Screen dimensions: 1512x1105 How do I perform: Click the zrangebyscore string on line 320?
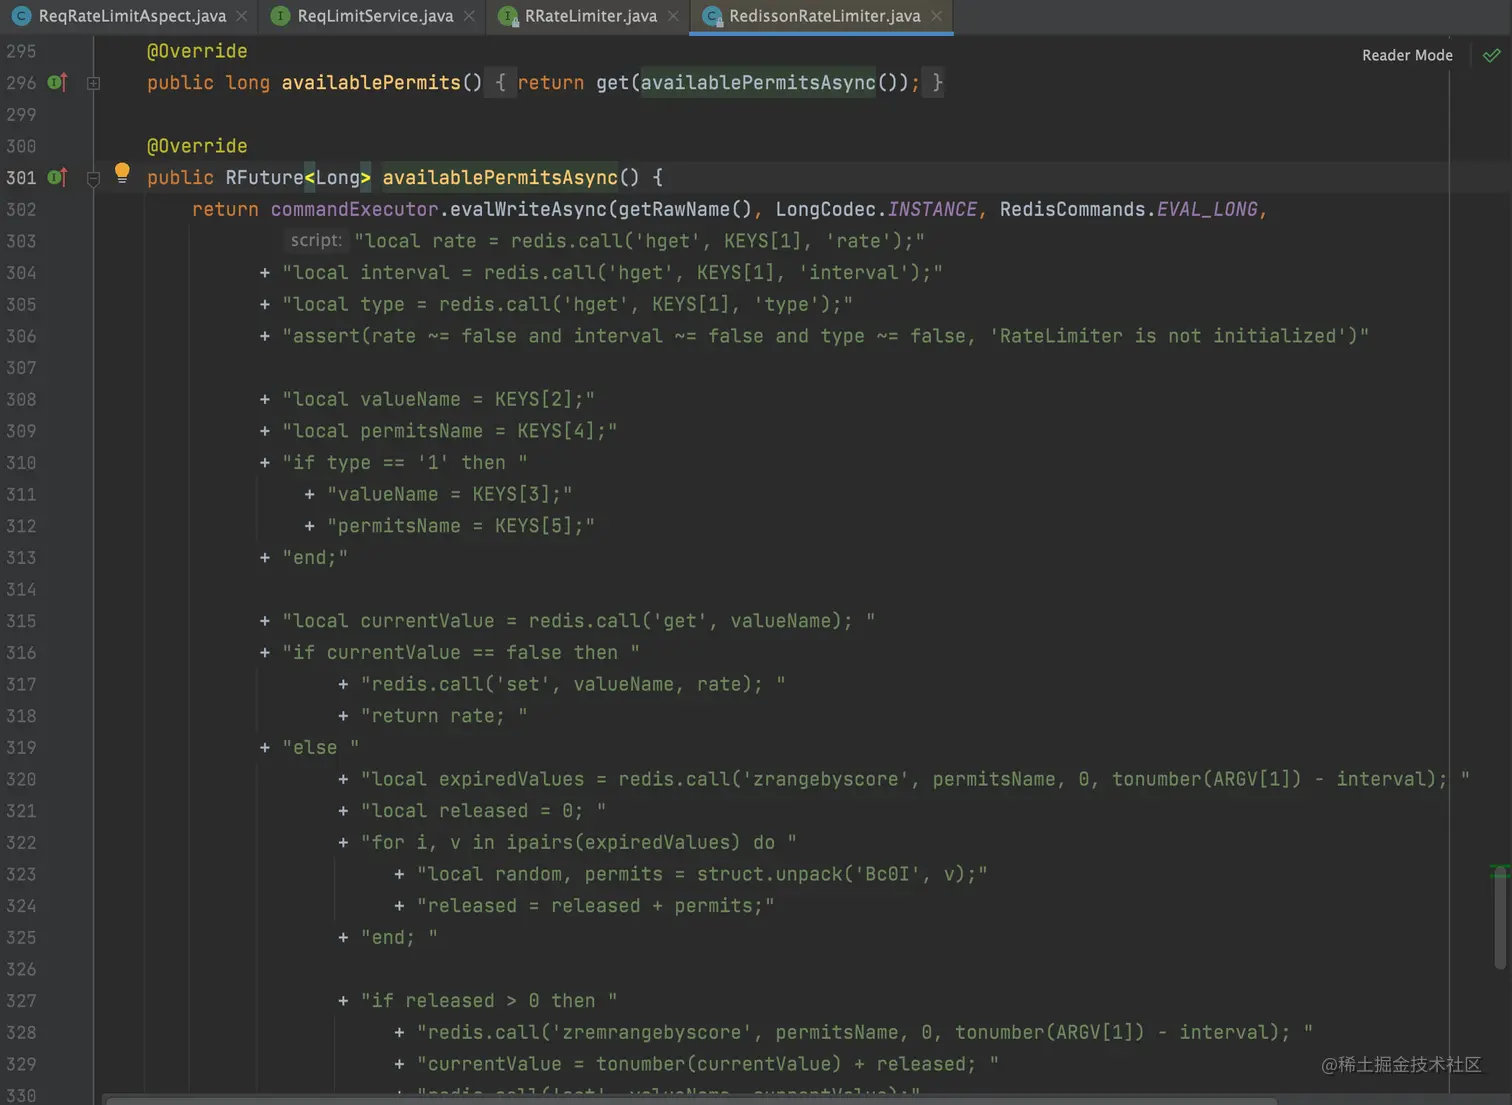coord(915,779)
